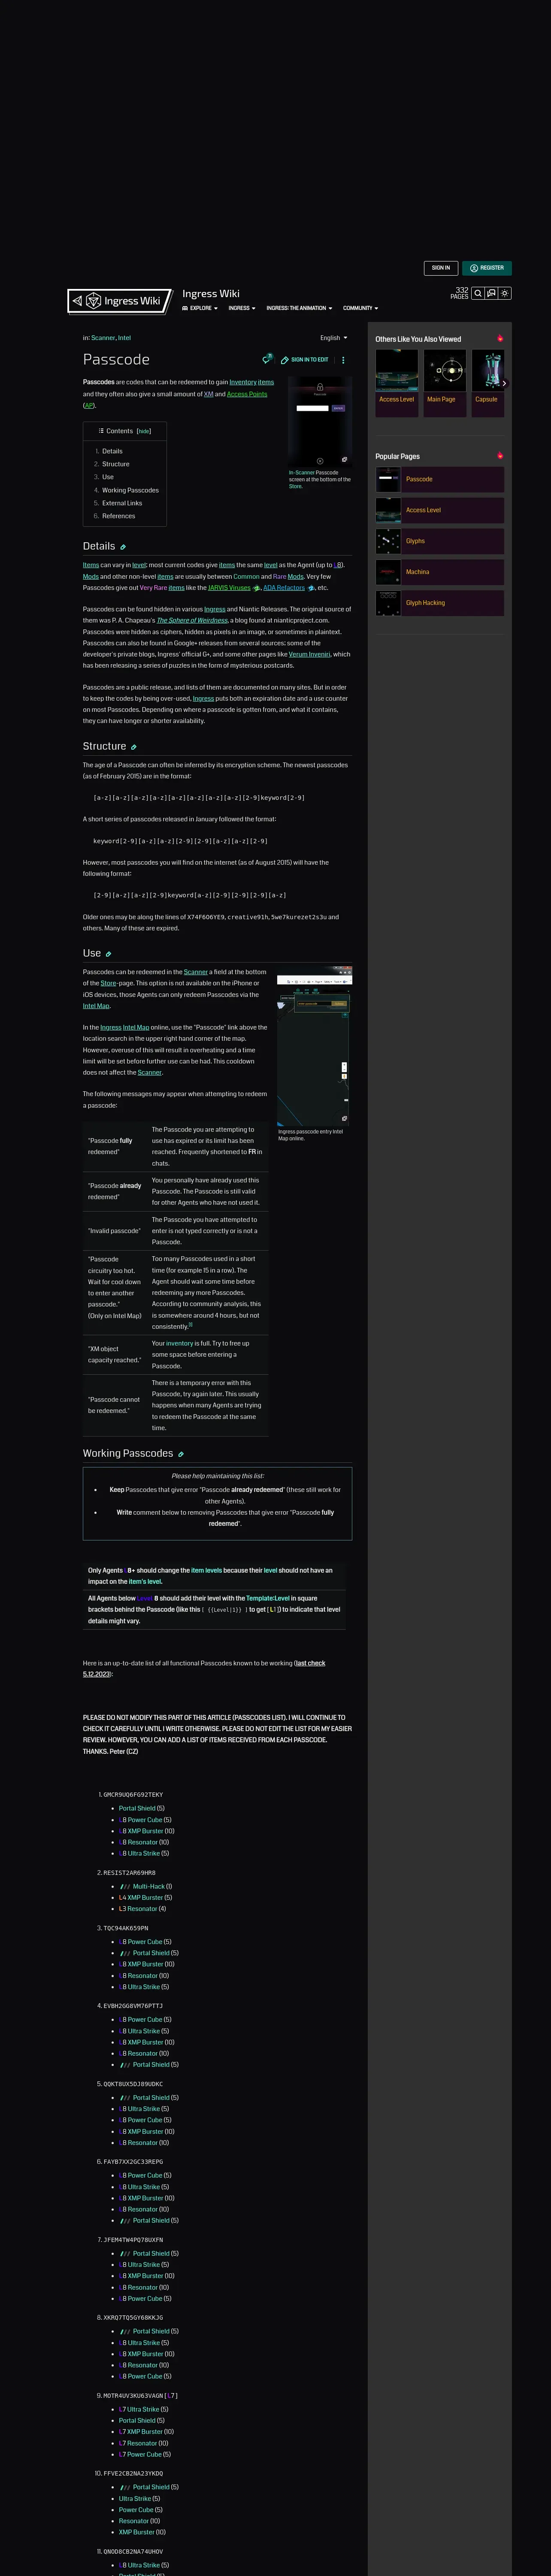This screenshot has width=551, height=2576.
Task: Open the Store link in image caption
Action: point(295,486)
